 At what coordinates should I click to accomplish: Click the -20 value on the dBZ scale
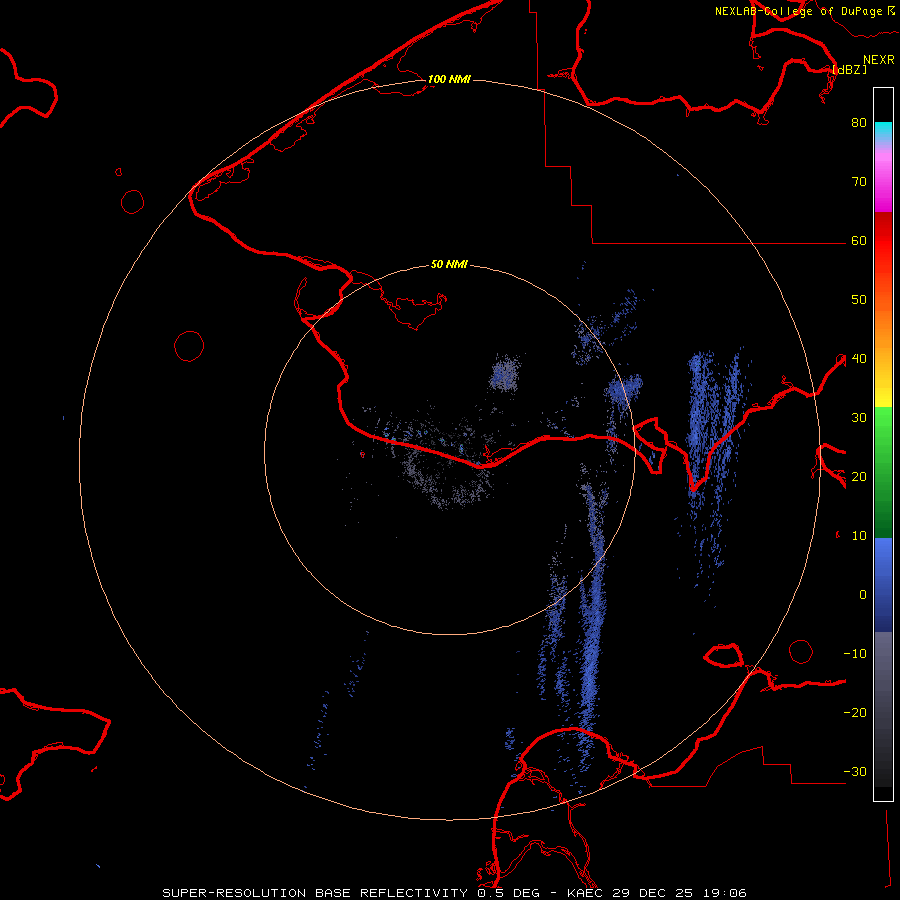855,713
